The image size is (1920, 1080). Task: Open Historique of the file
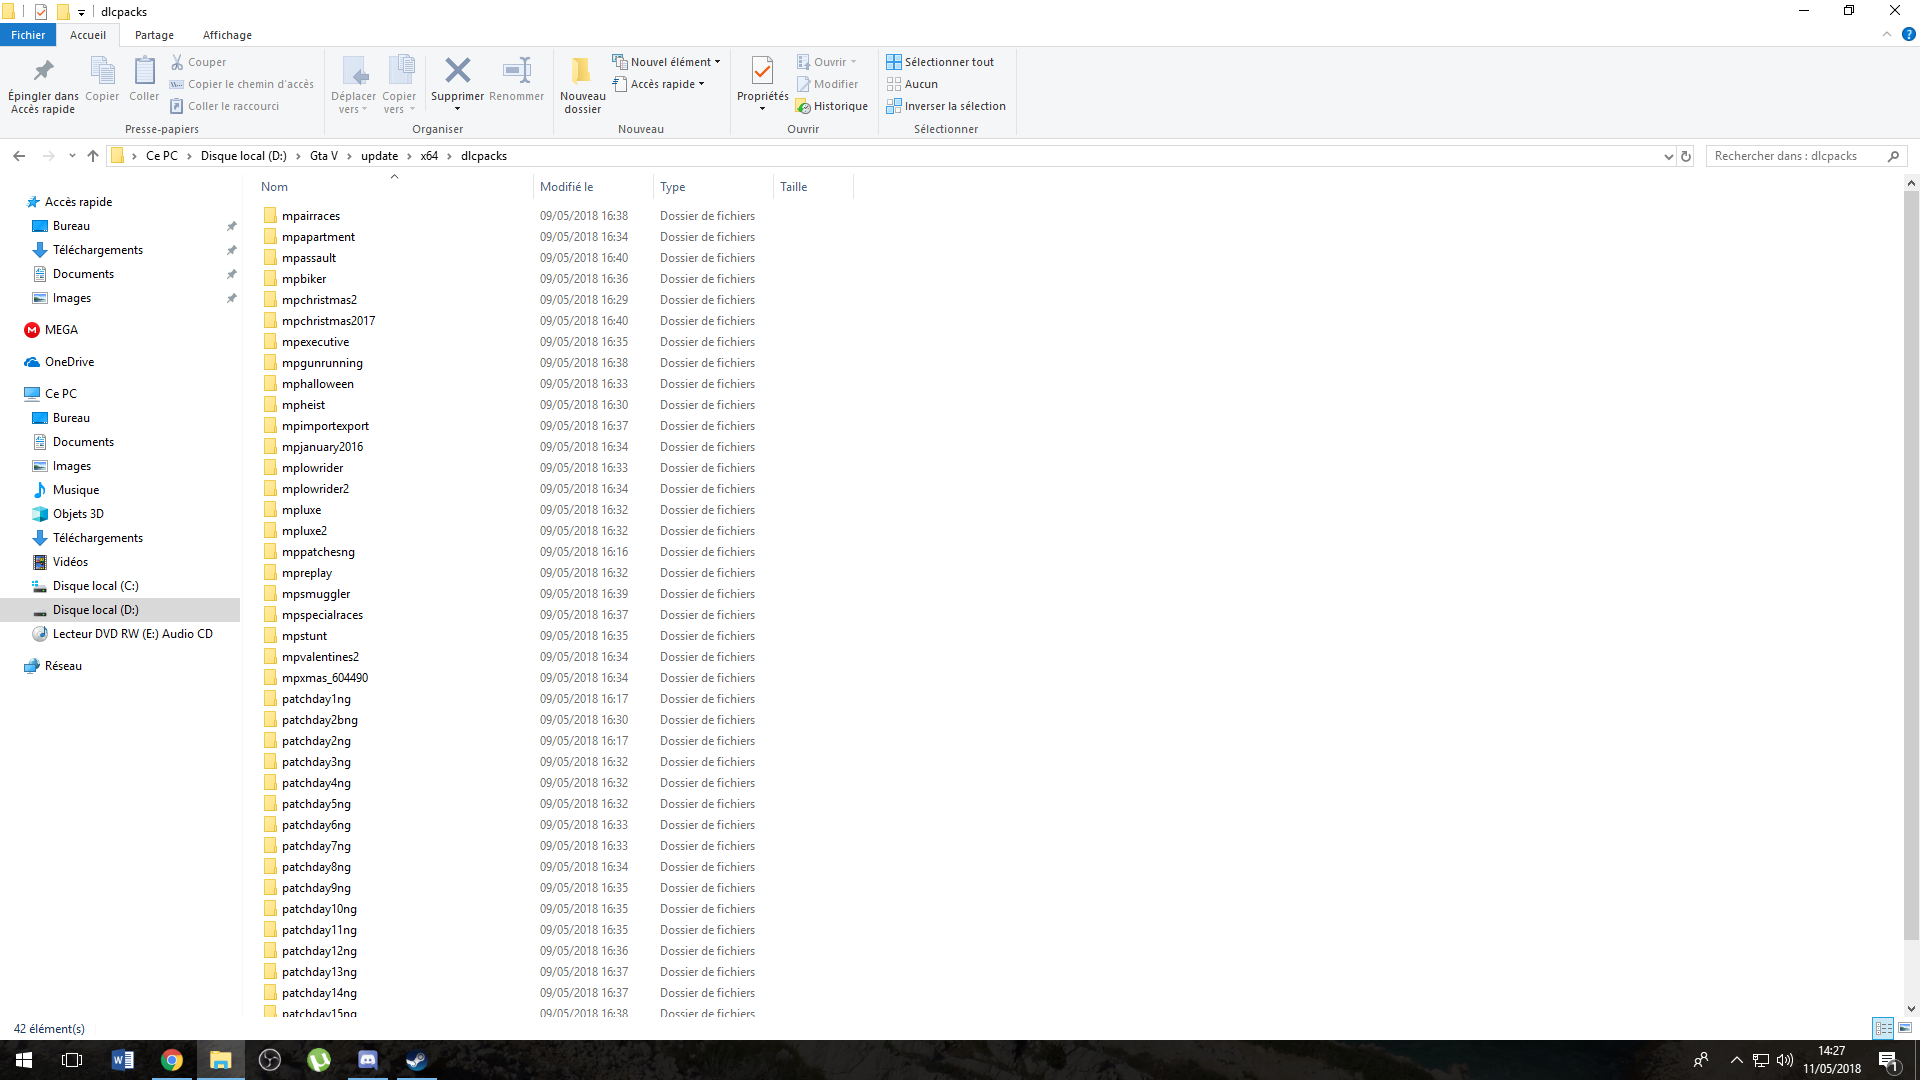832,106
